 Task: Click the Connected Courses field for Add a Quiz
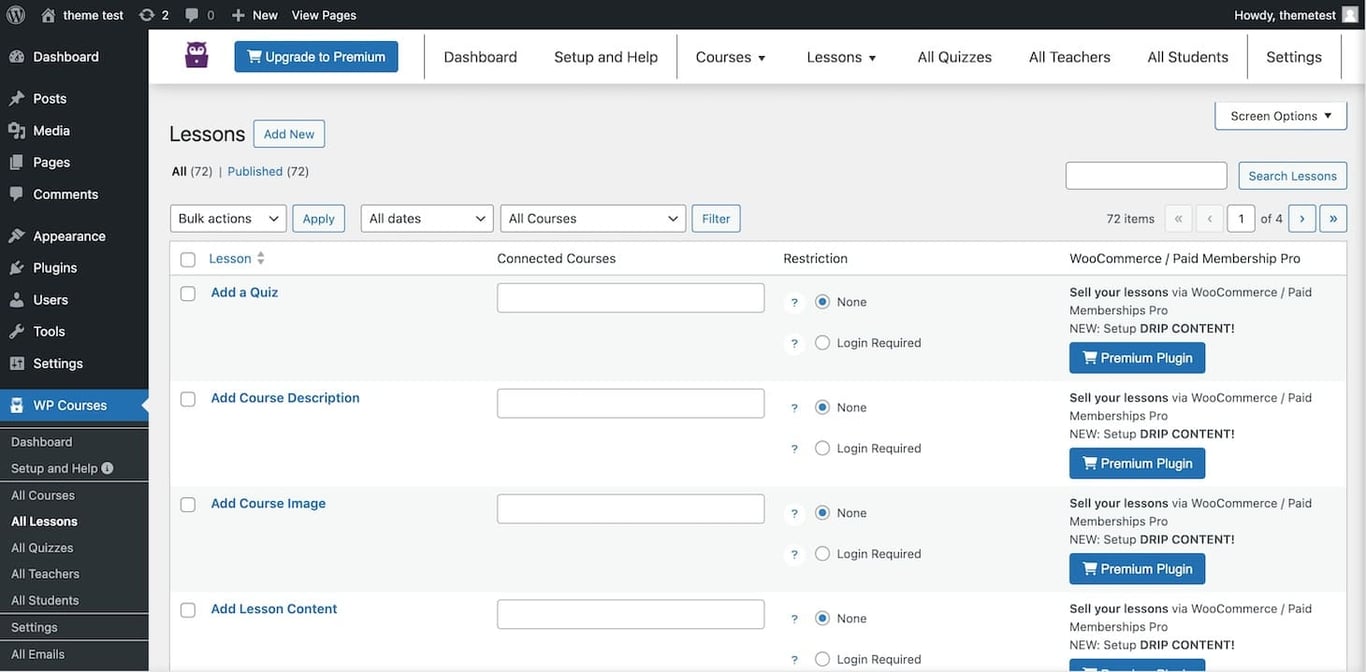[x=630, y=297]
